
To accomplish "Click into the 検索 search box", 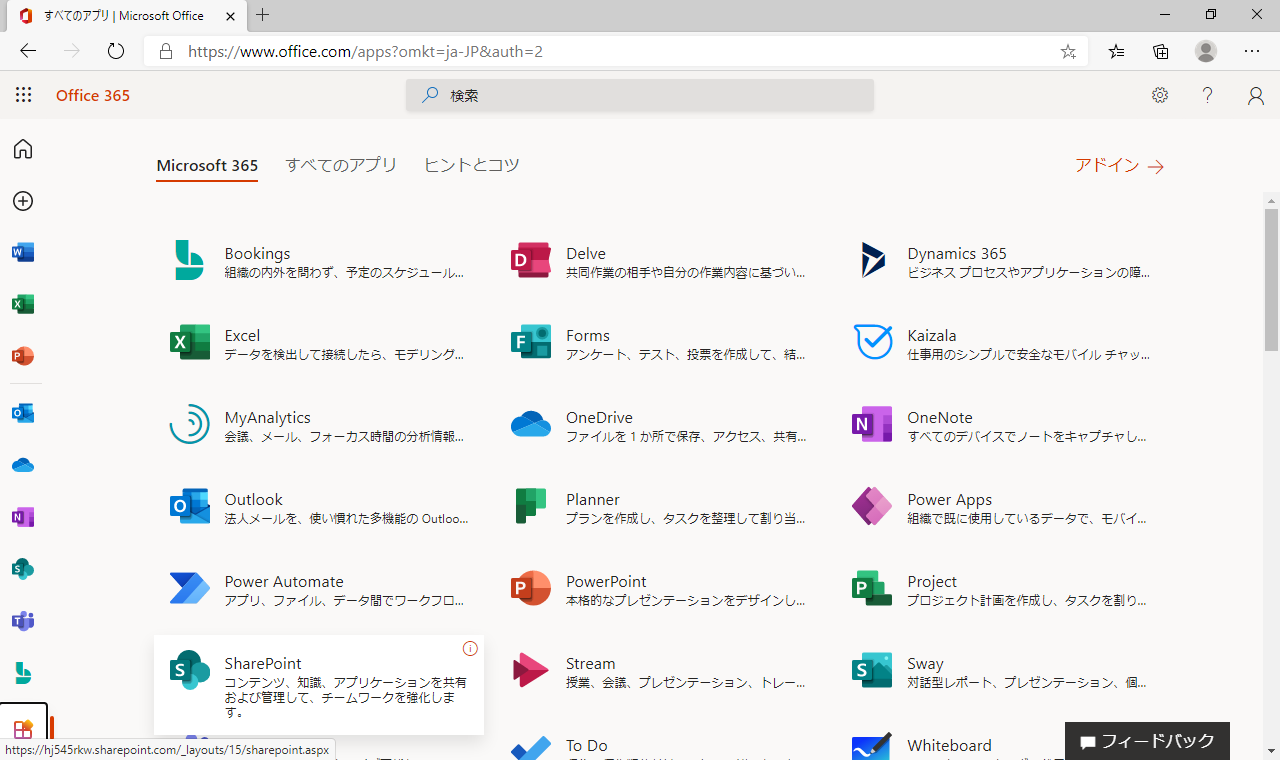I will [x=640, y=95].
